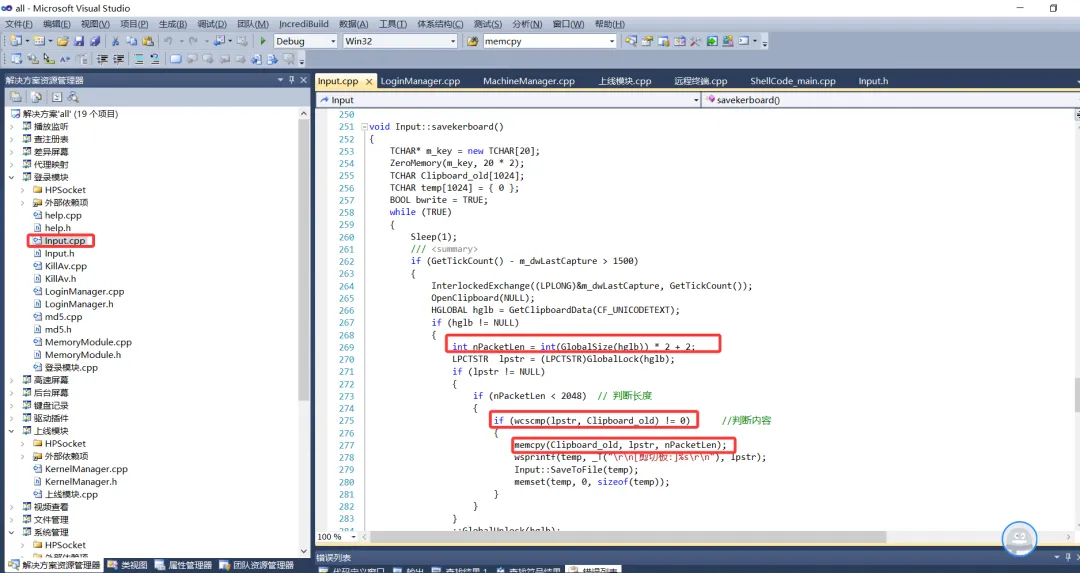
Task: Collapse the 上线模块 project node
Action: (12, 431)
